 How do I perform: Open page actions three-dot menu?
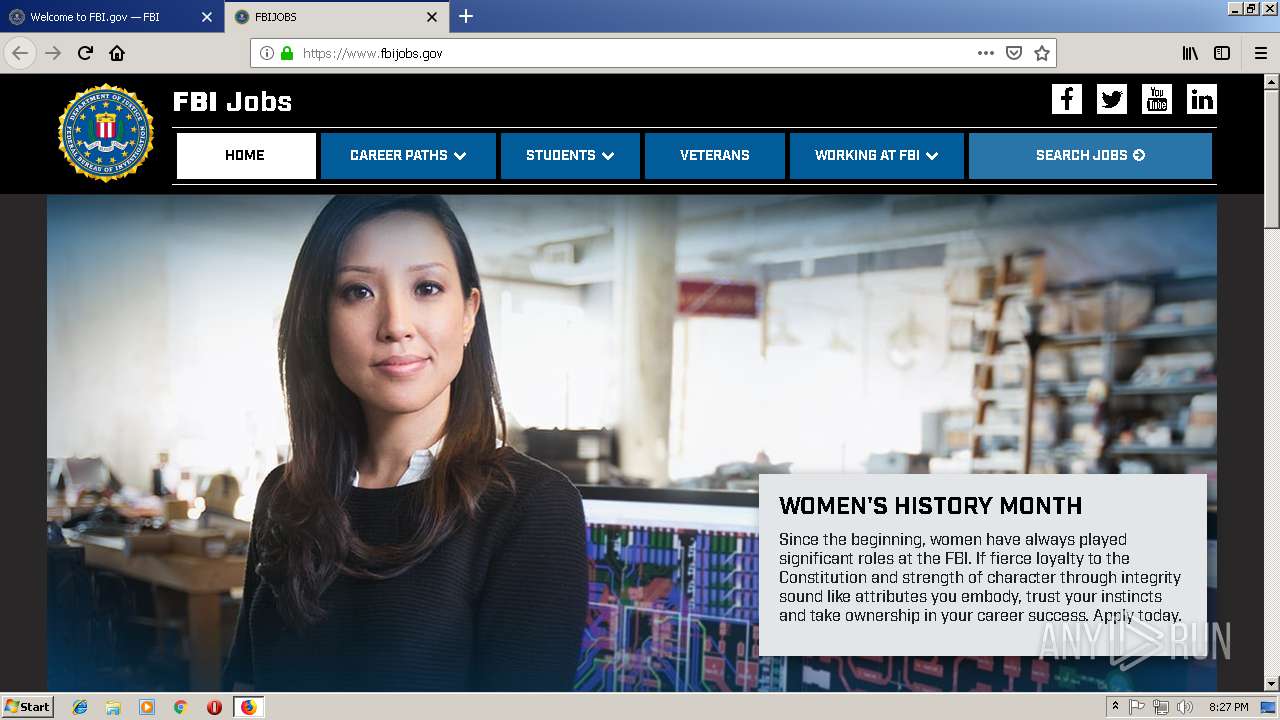click(x=986, y=53)
